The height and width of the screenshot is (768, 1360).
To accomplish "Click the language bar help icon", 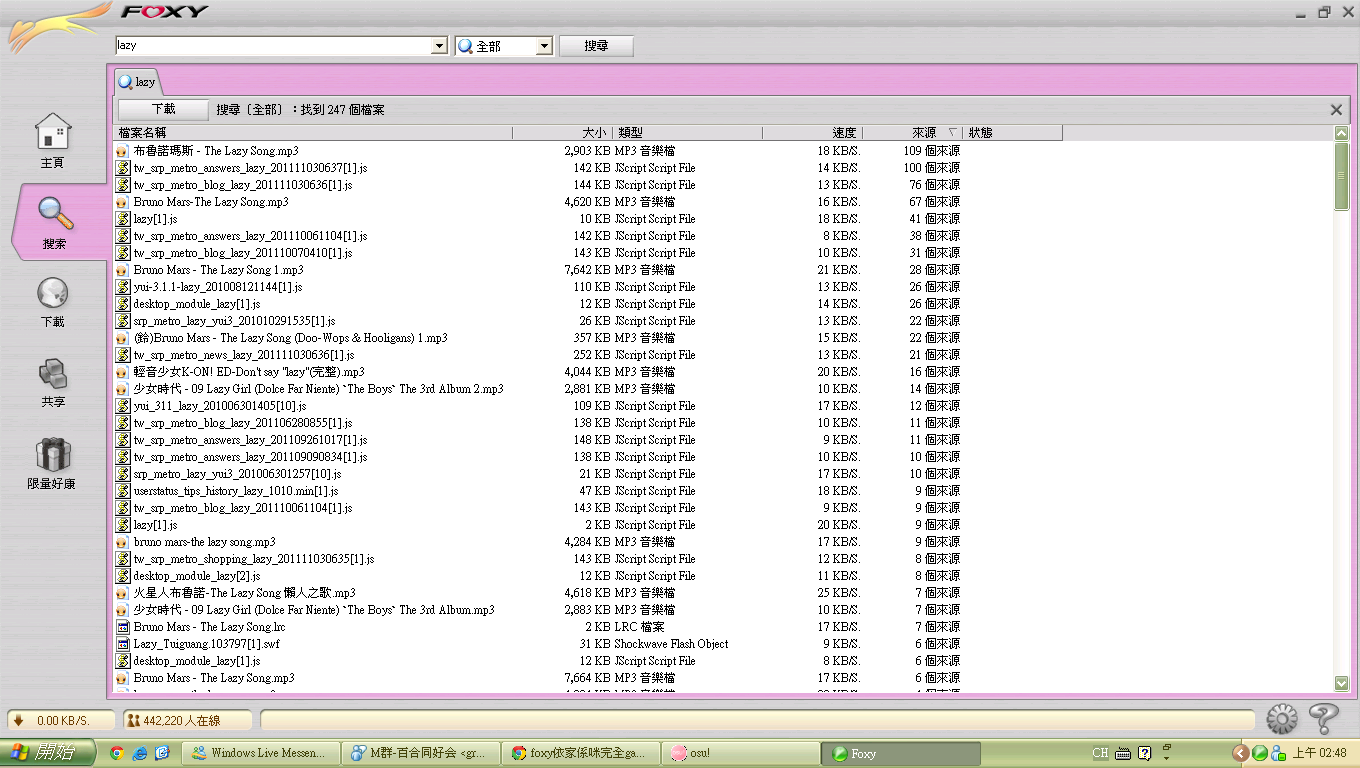I will (x=1145, y=753).
